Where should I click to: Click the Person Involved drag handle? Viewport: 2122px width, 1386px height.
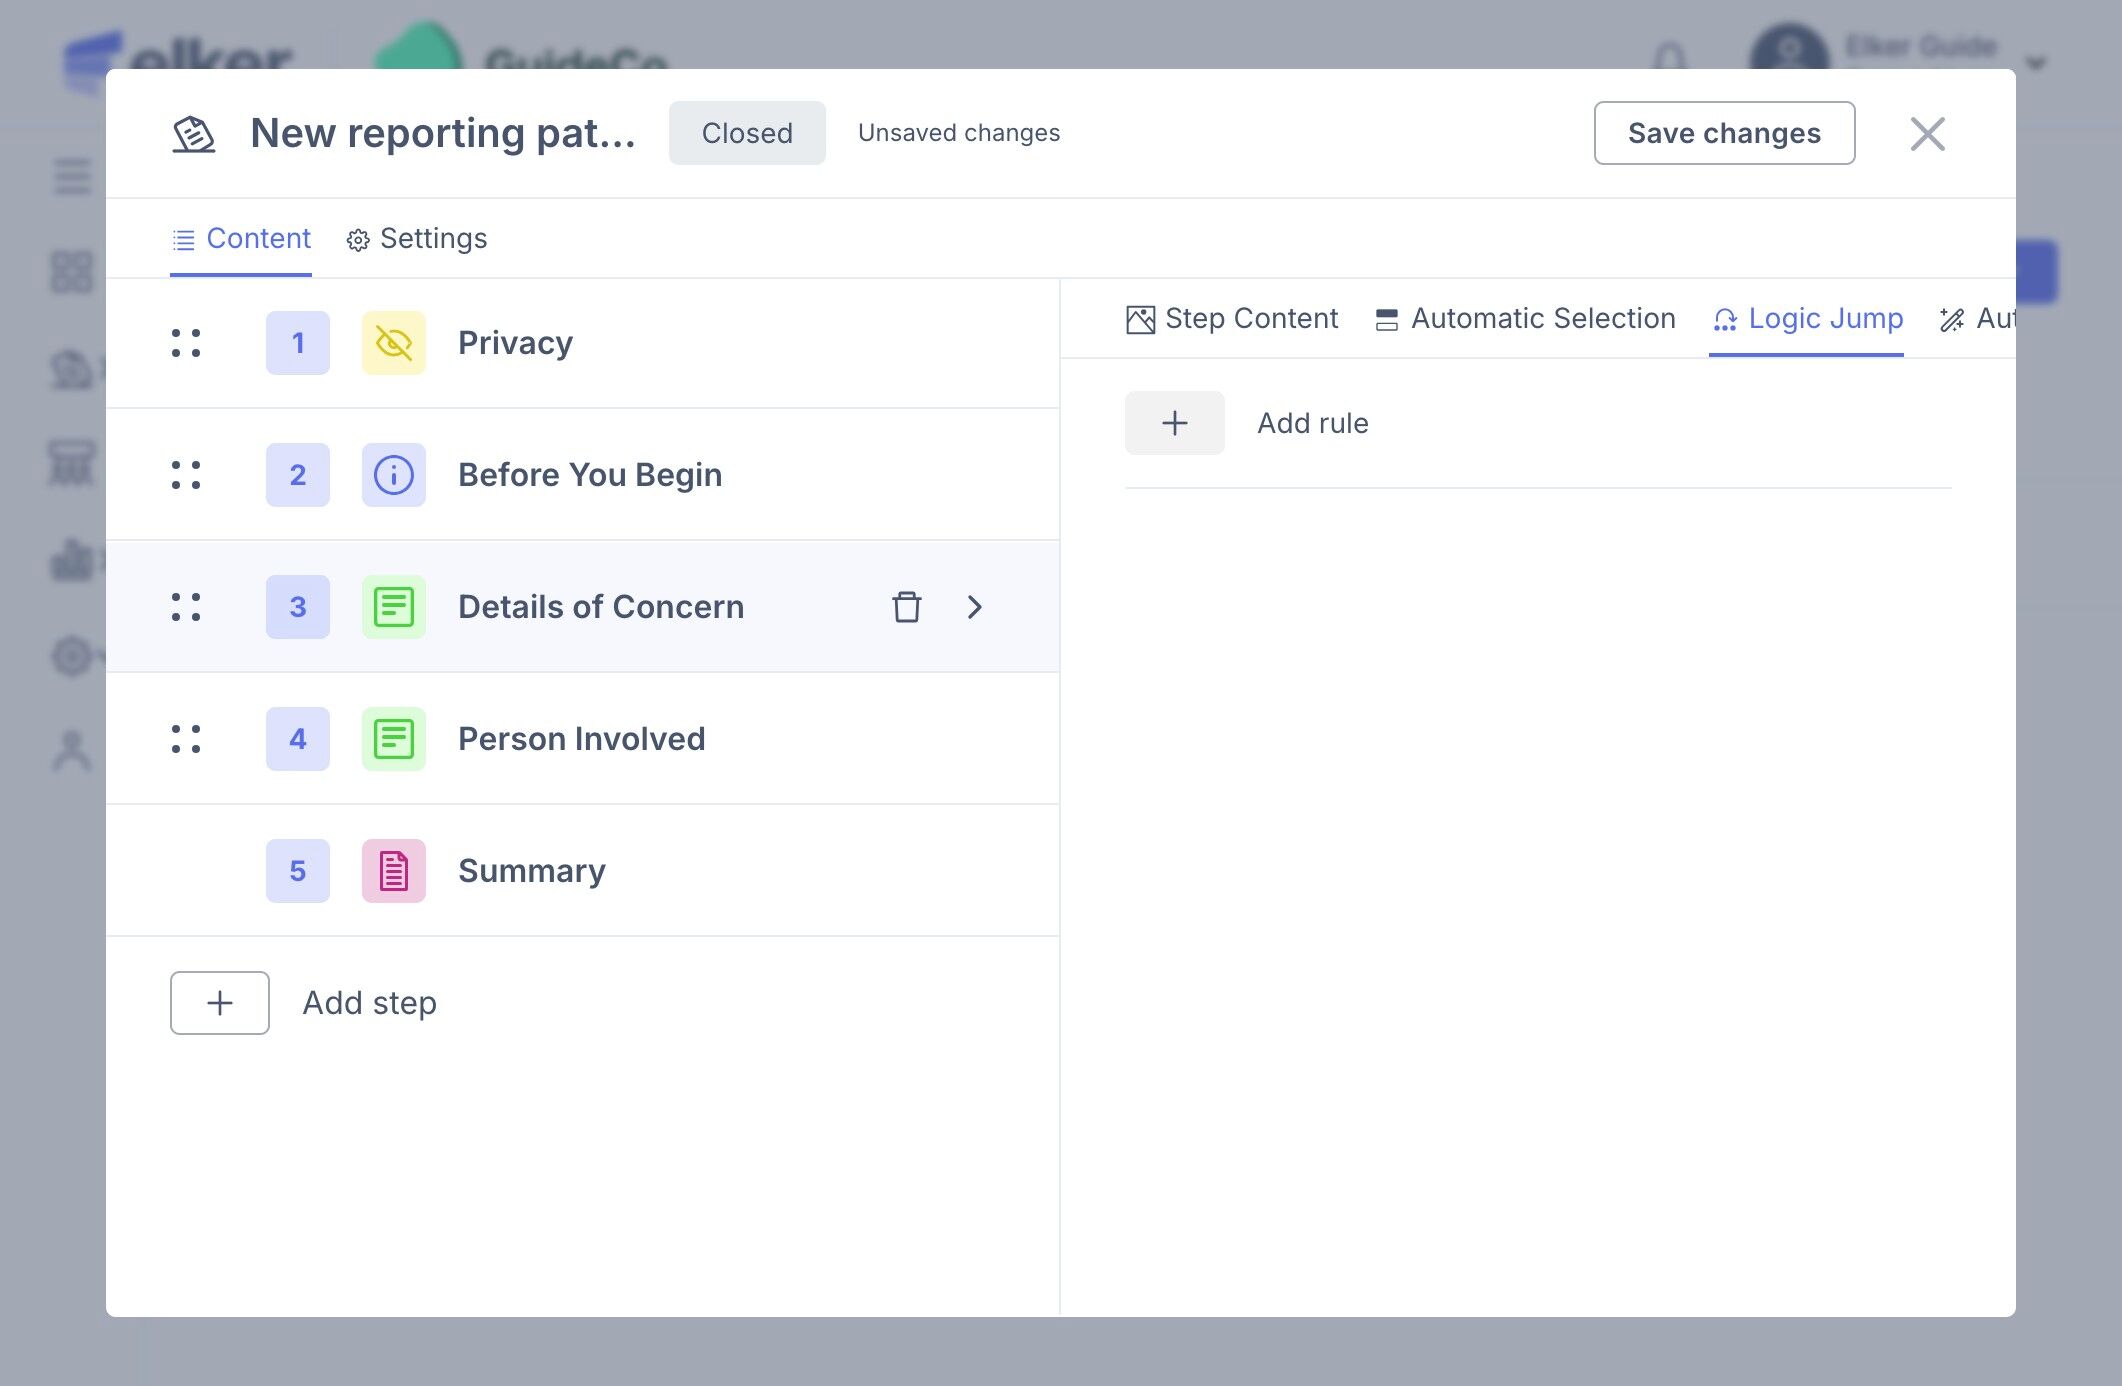click(186, 739)
